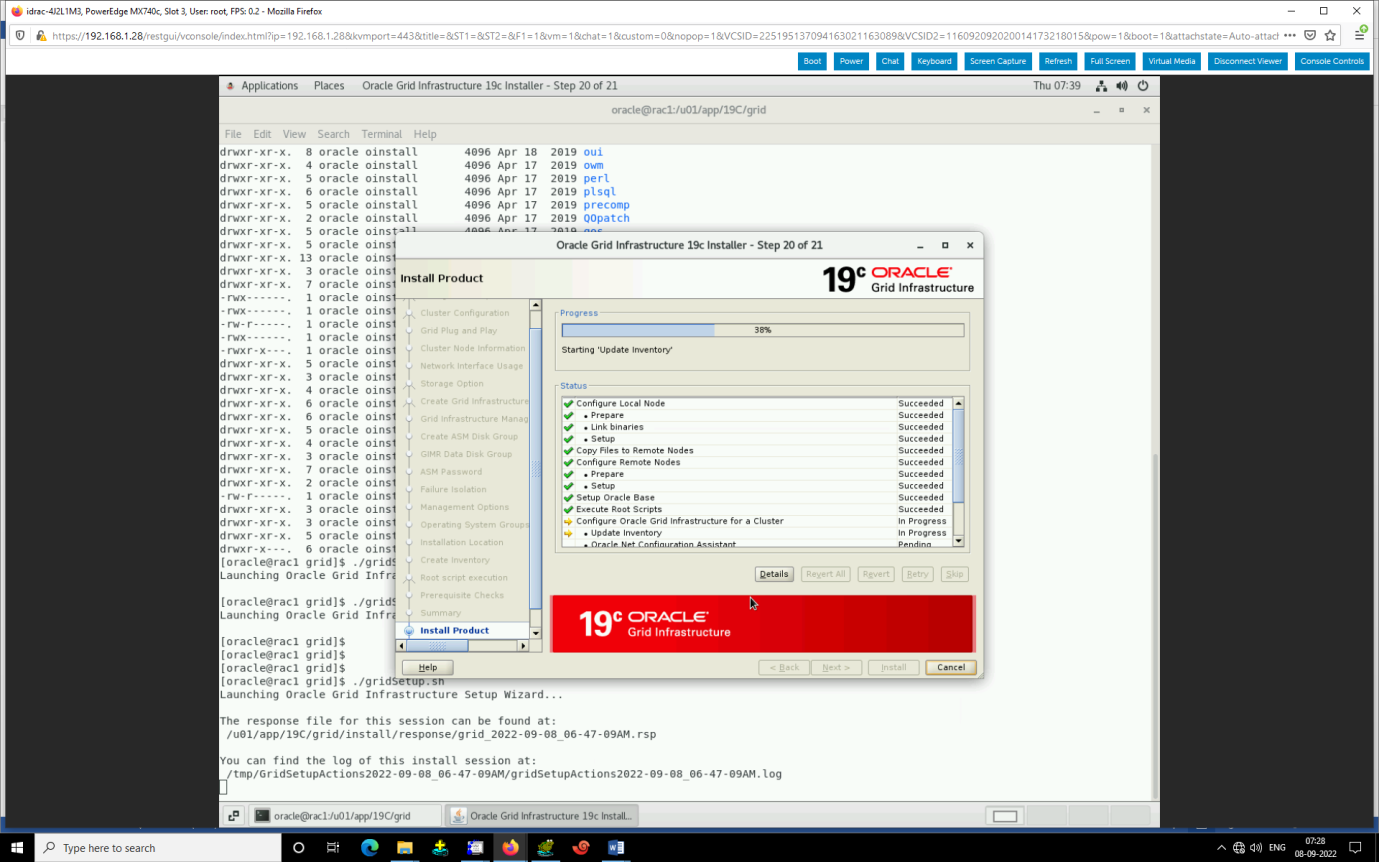The height and width of the screenshot is (862, 1379).
Task: Click the iDRAC Disconnect Viewer button
Action: [1247, 61]
